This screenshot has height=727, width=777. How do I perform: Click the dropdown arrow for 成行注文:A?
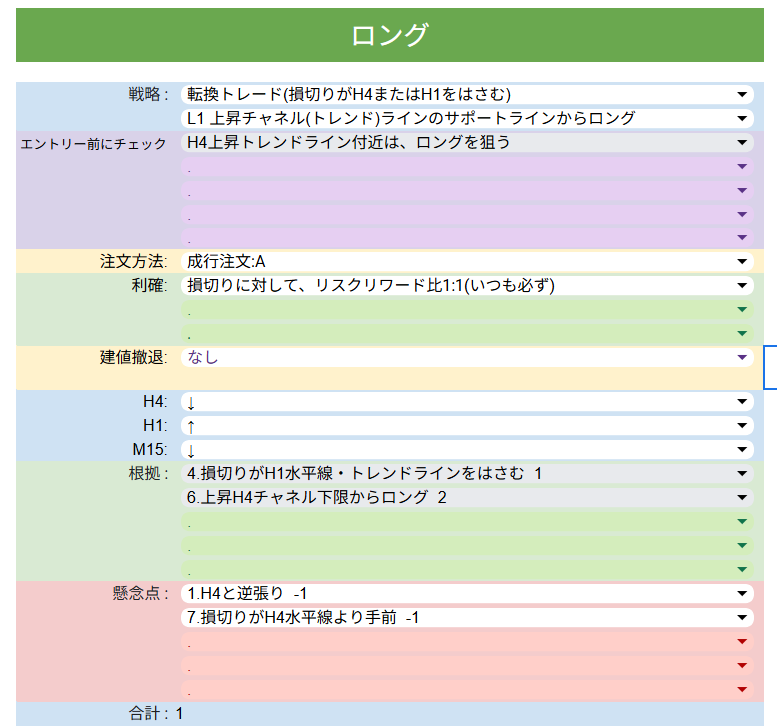(x=742, y=262)
